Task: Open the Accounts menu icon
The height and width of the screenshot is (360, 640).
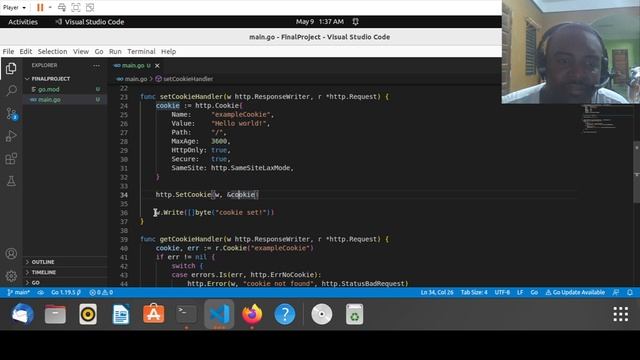Action: [x=11, y=253]
